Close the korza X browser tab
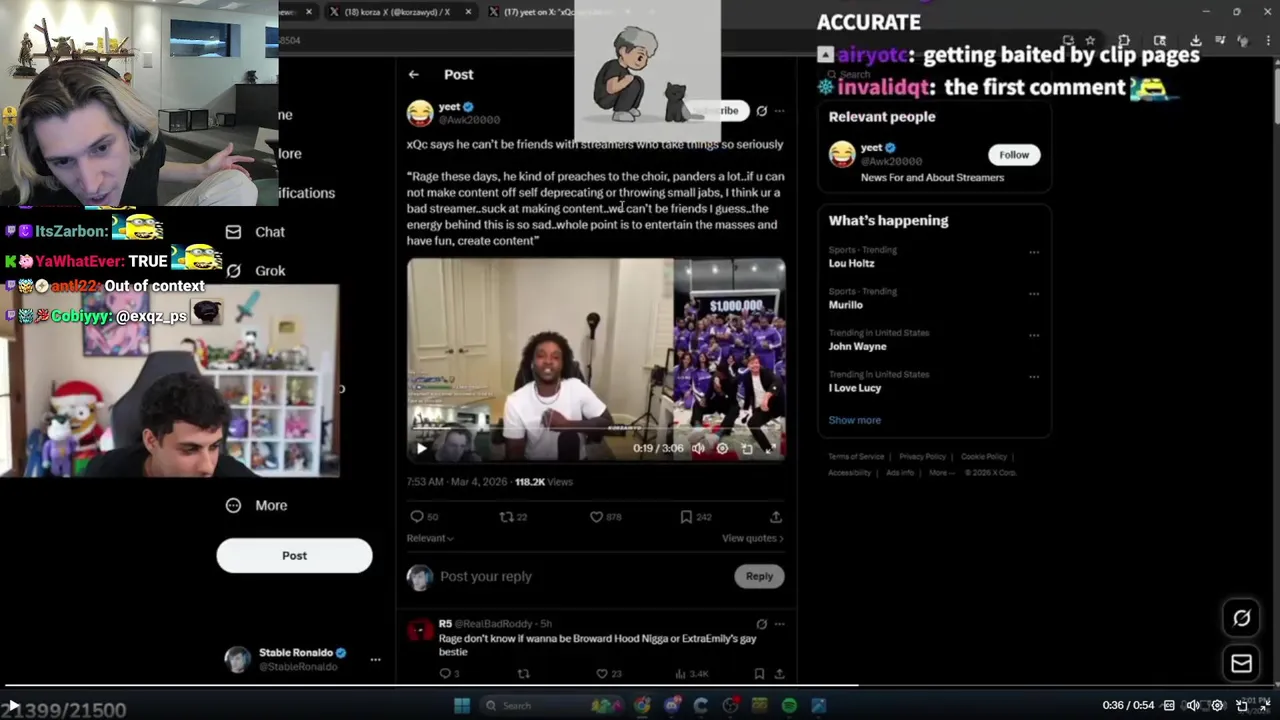This screenshot has width=1280, height=720. [x=468, y=12]
